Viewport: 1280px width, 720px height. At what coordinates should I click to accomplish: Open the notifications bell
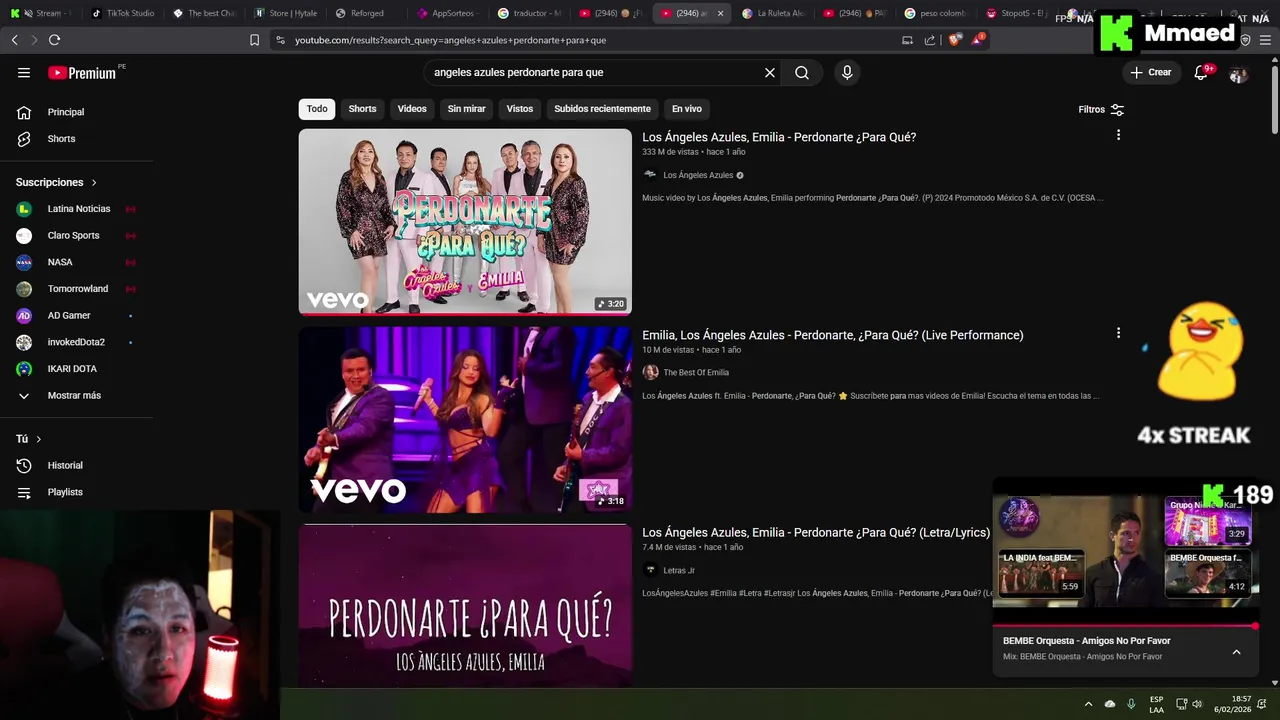(1201, 72)
